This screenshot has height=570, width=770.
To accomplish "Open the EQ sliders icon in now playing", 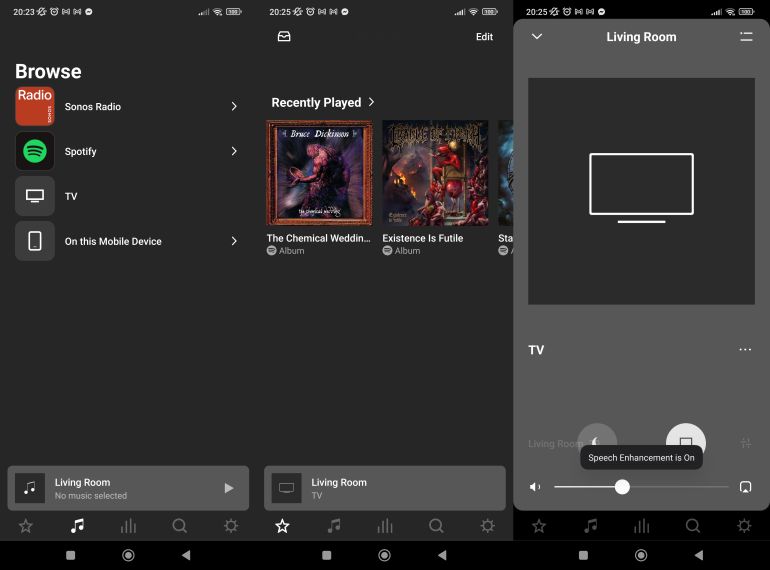I will tap(745, 443).
